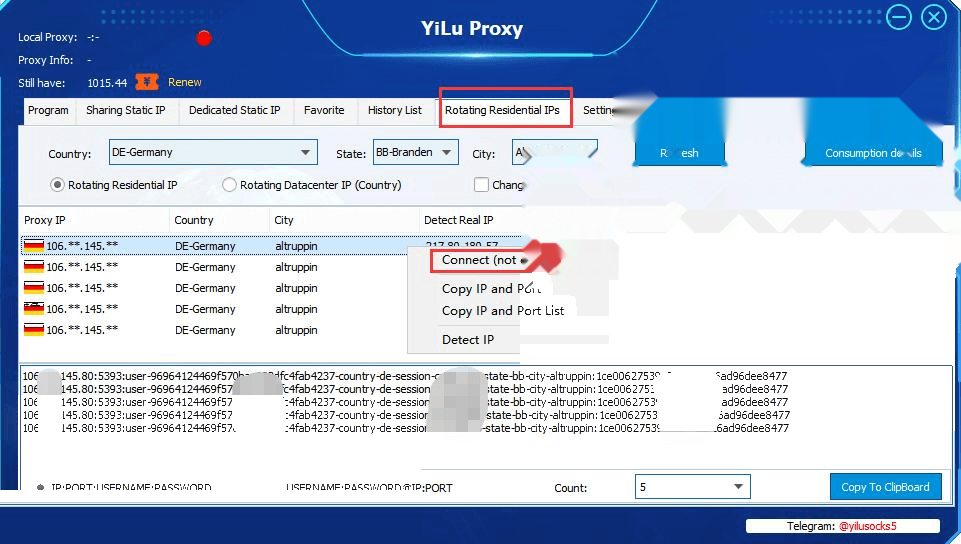Open the City dropdown
The height and width of the screenshot is (544, 961).
pyautogui.click(x=555, y=152)
